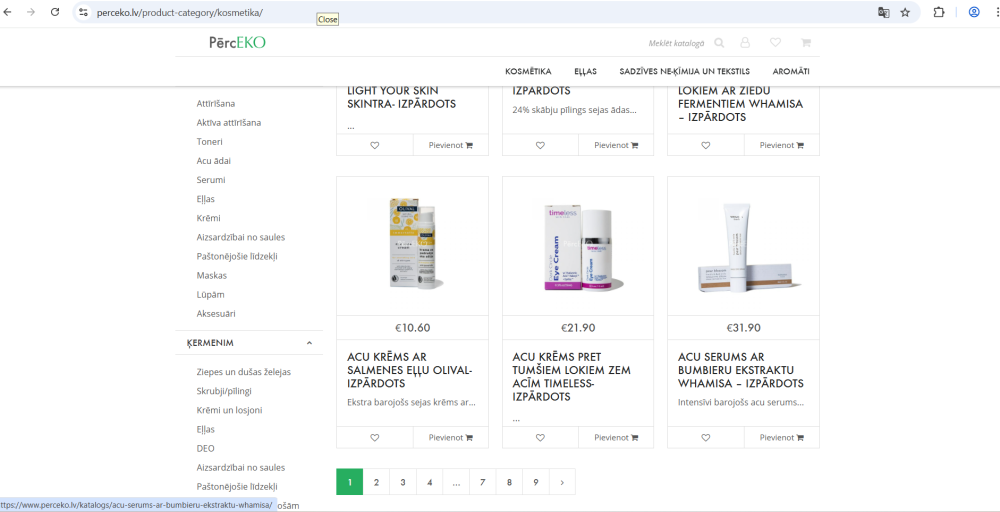Click the search magnifier icon in header
This screenshot has width=1000, height=512.
point(719,43)
